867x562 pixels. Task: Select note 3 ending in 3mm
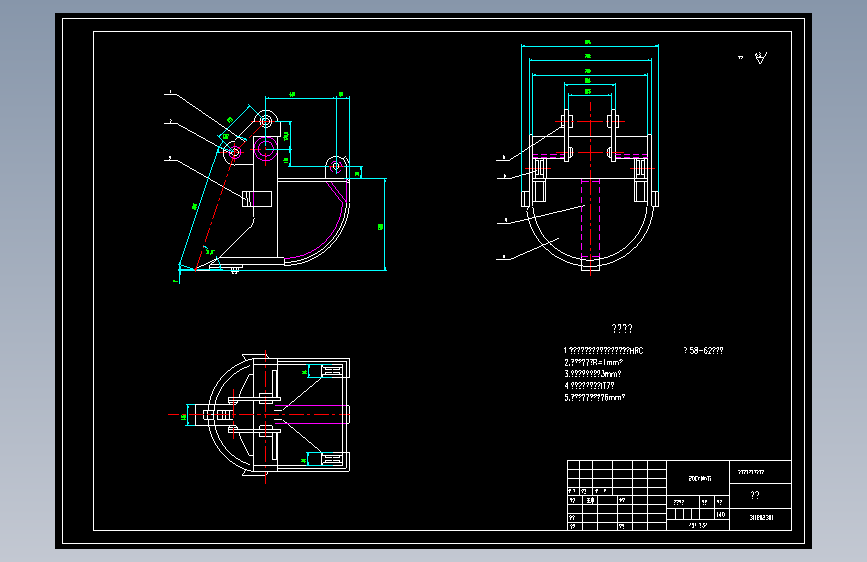point(593,374)
